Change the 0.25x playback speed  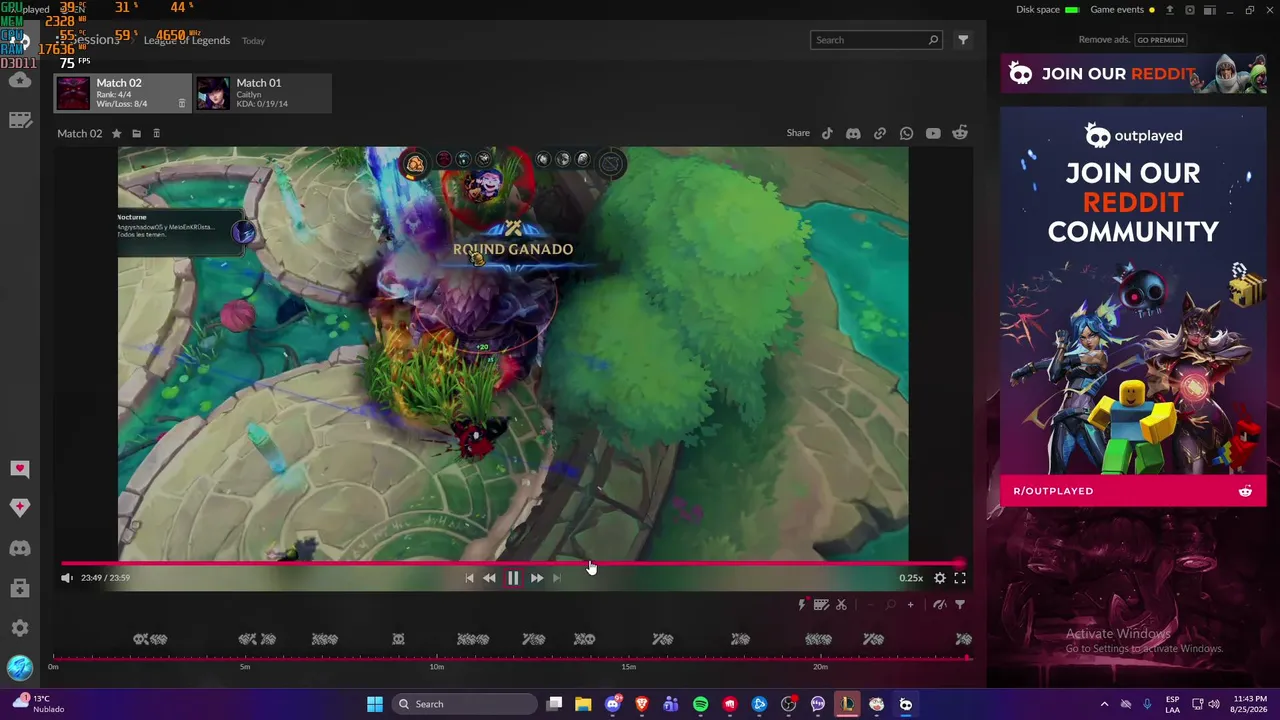pyautogui.click(x=911, y=578)
